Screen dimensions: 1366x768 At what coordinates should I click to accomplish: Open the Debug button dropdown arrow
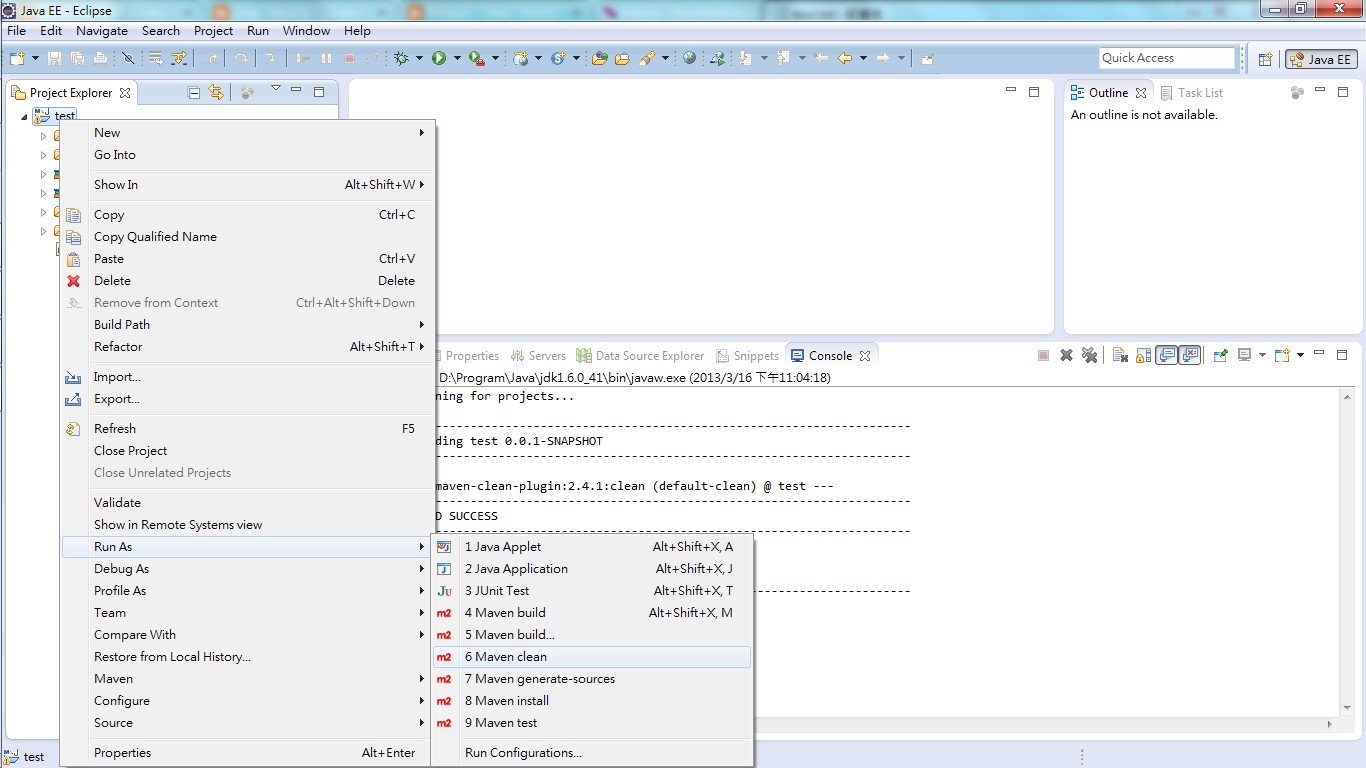(x=419, y=59)
